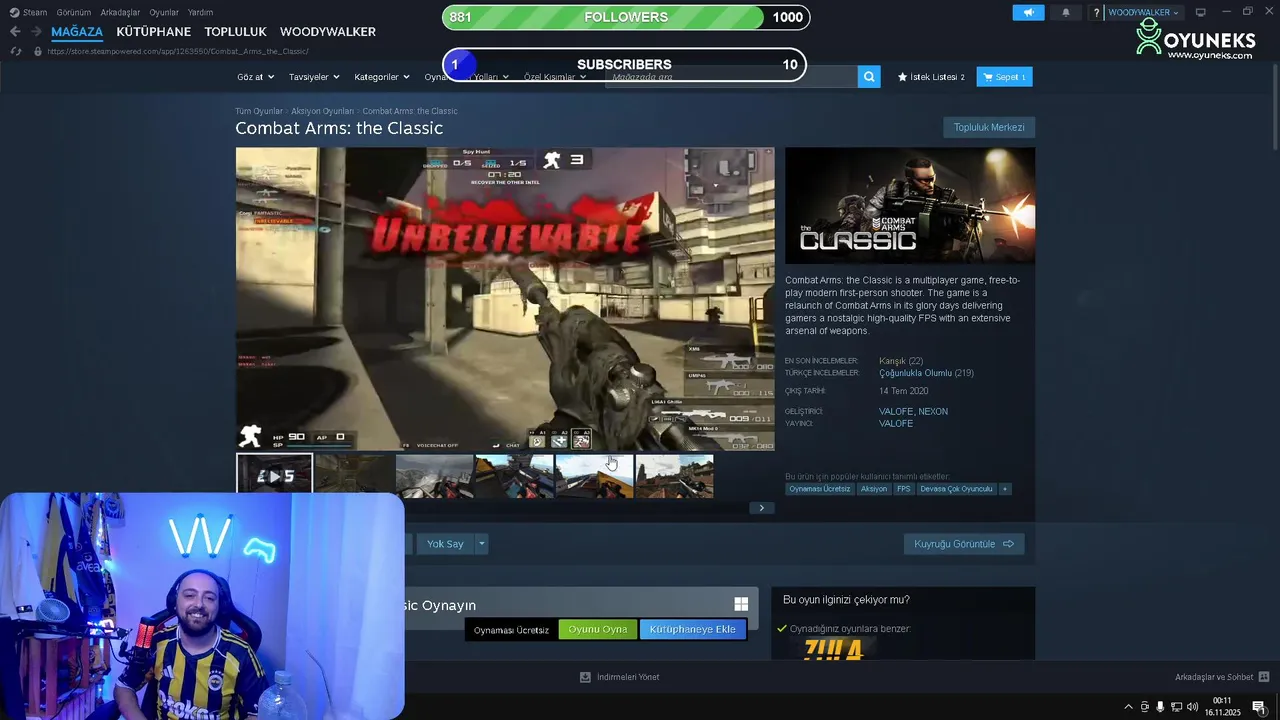The height and width of the screenshot is (720, 1280).
Task: Open the Görünüm menu
Action: [74, 12]
